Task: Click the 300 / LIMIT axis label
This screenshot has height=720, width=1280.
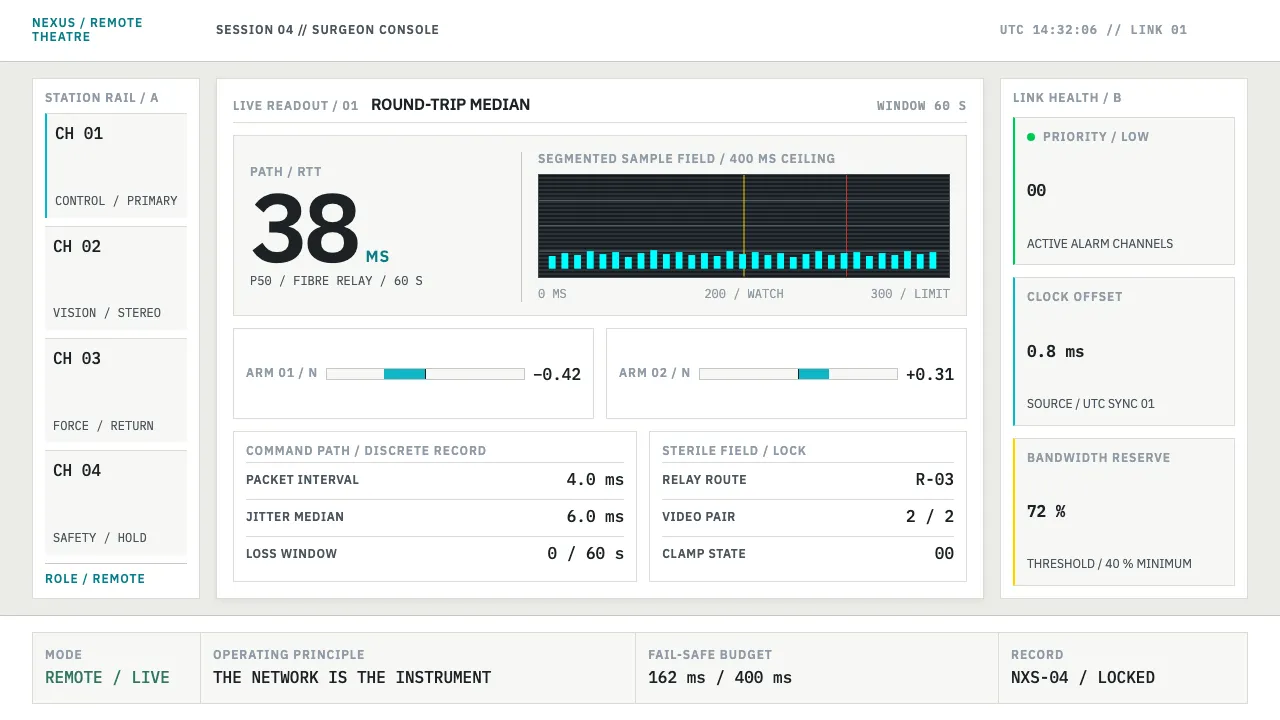Action: [910, 294]
